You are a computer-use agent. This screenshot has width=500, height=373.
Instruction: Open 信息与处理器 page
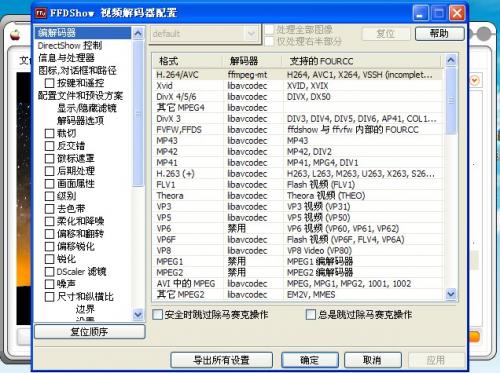tap(66, 58)
